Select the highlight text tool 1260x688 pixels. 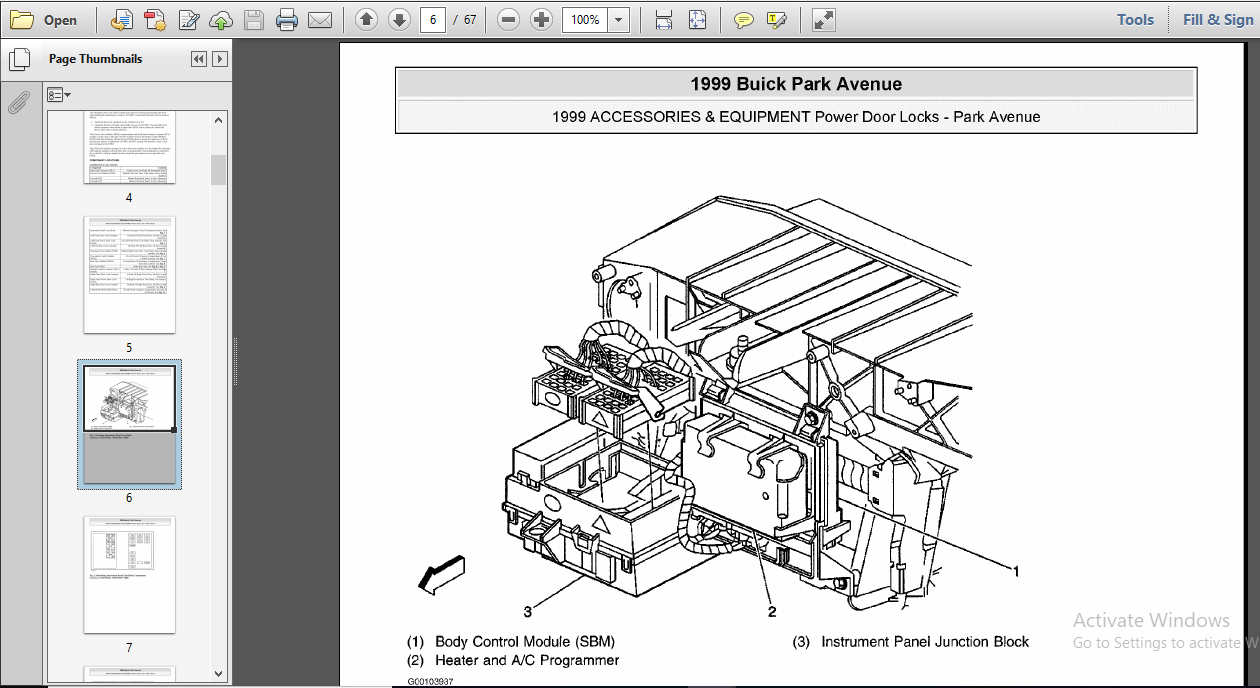click(777, 20)
